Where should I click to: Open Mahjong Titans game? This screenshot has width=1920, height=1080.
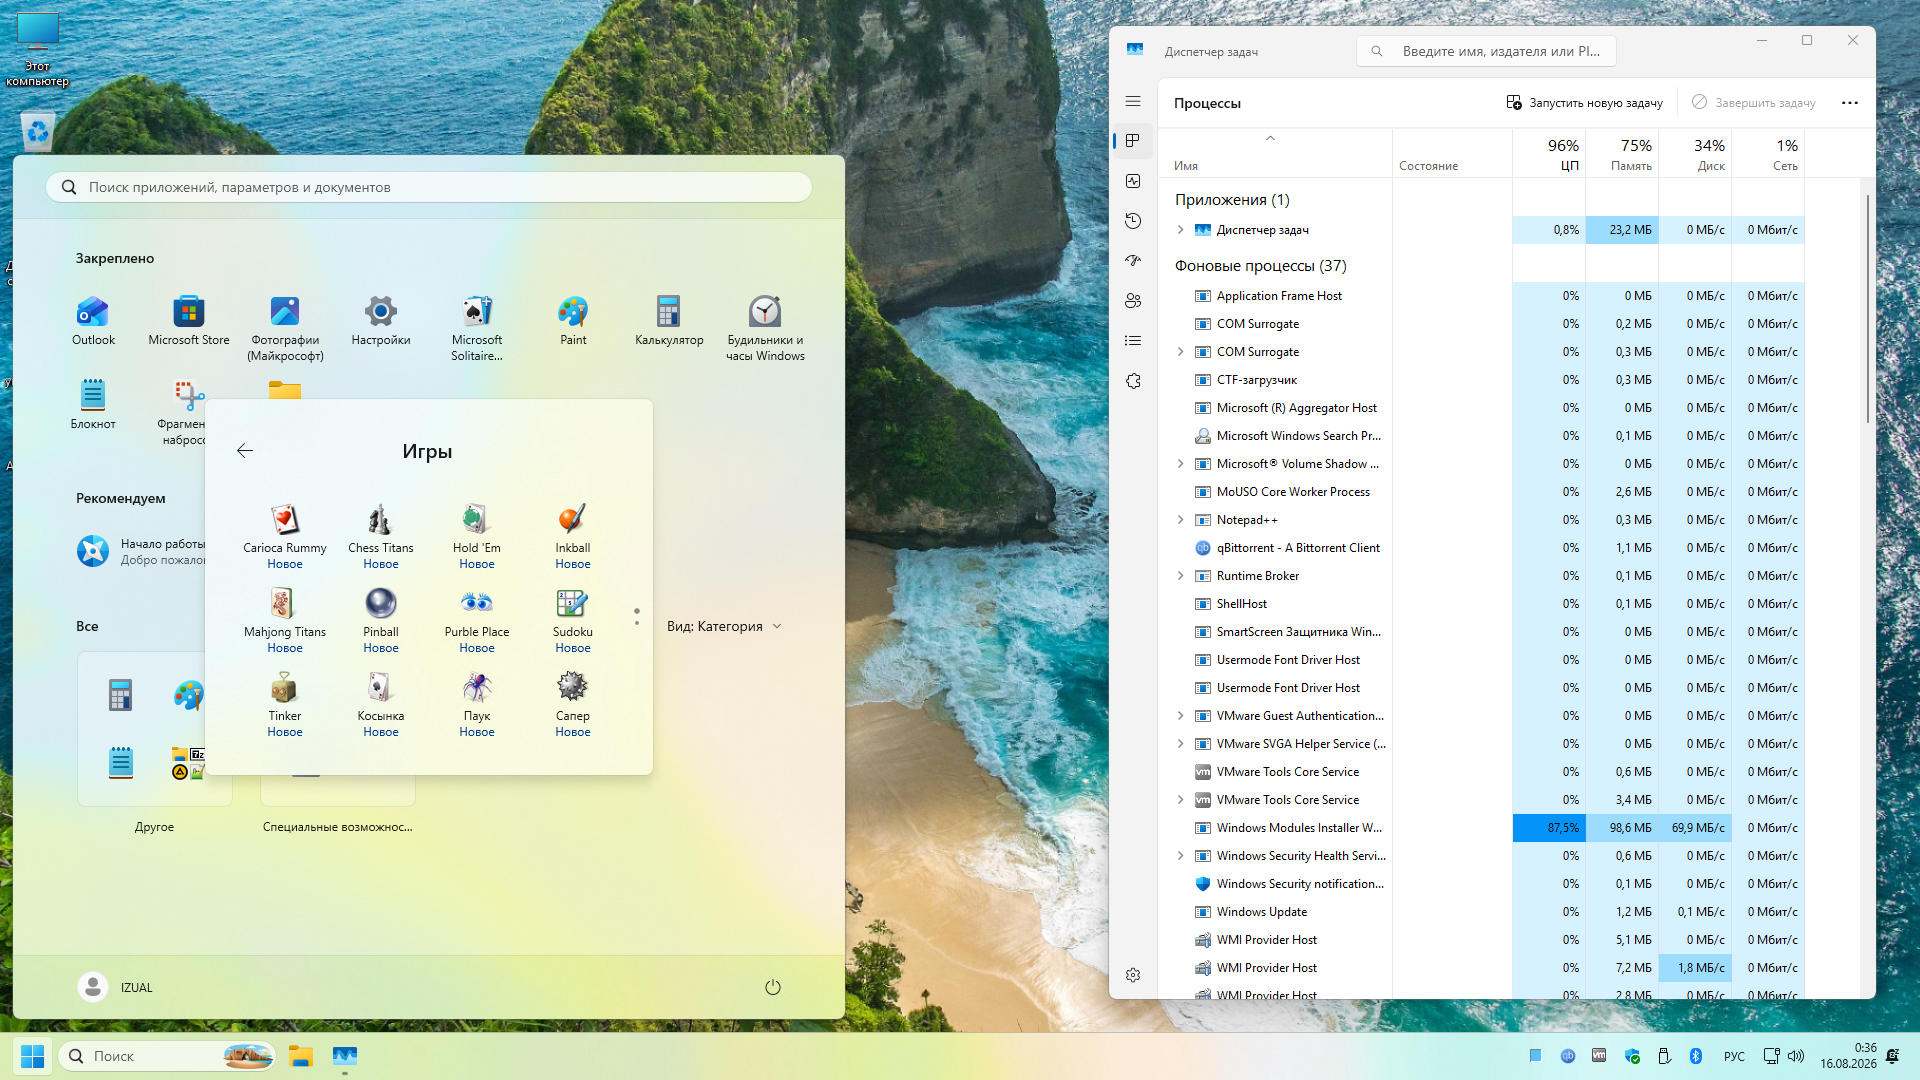285,620
